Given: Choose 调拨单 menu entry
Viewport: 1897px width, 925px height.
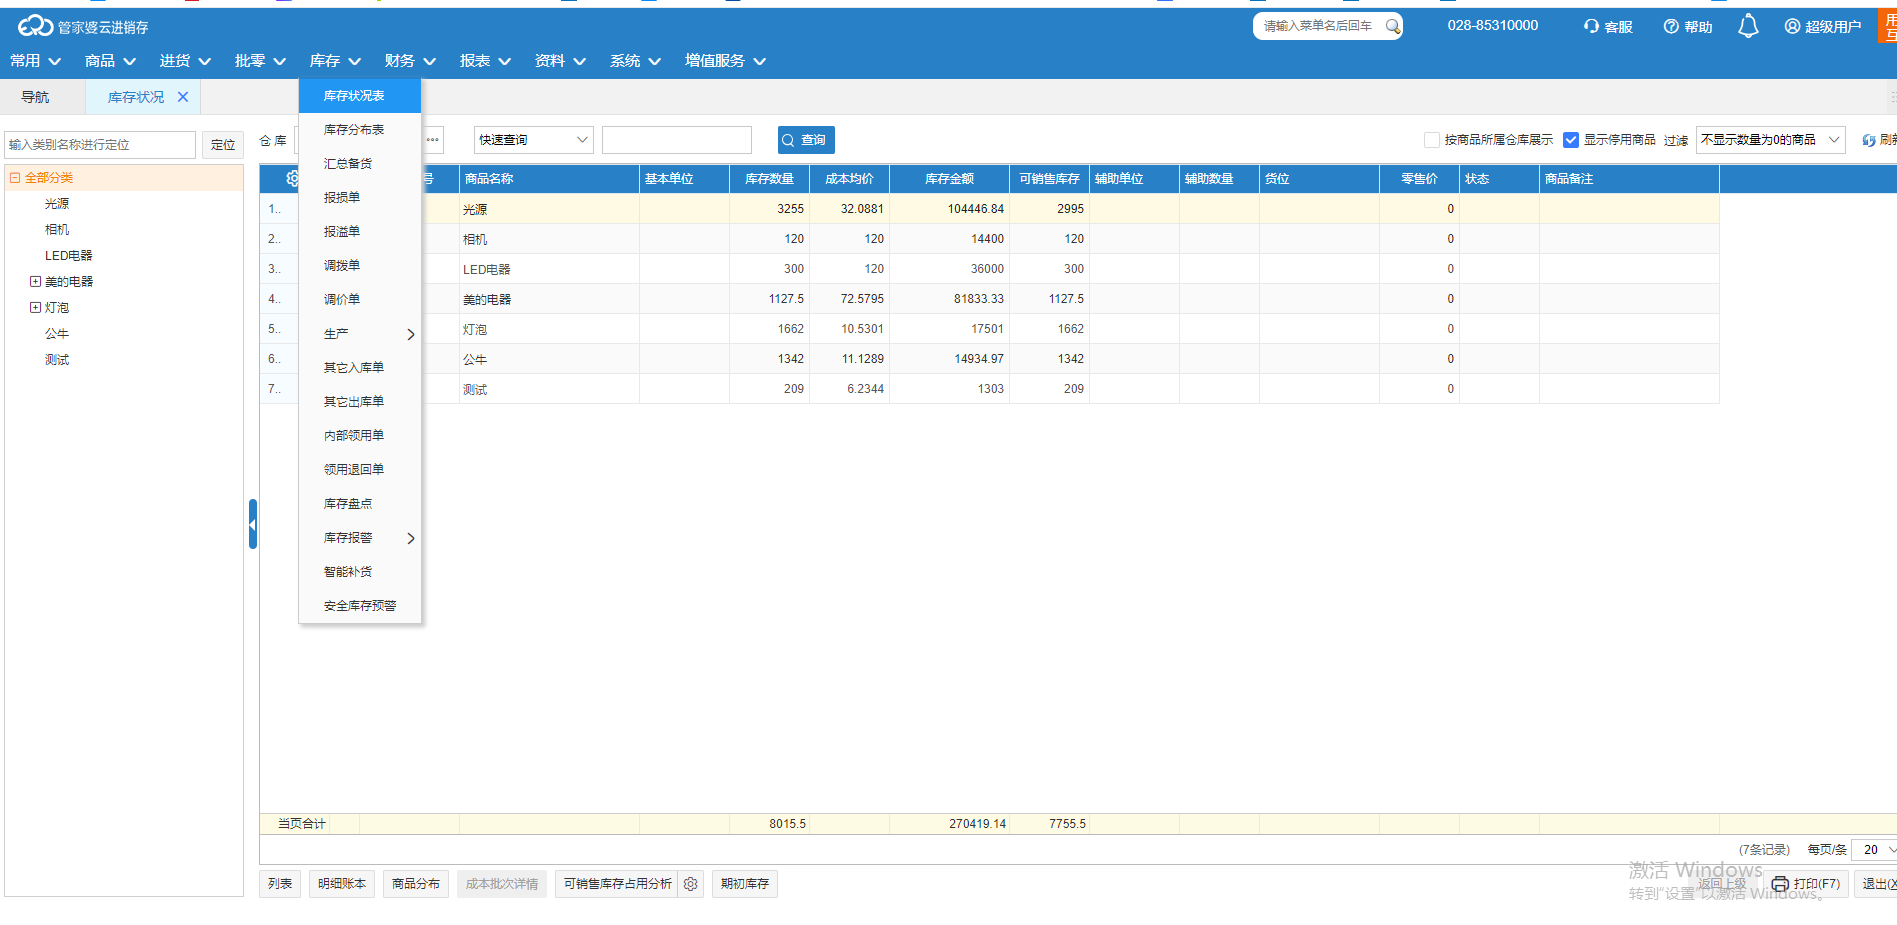Looking at the screenshot, I should tap(360, 266).
